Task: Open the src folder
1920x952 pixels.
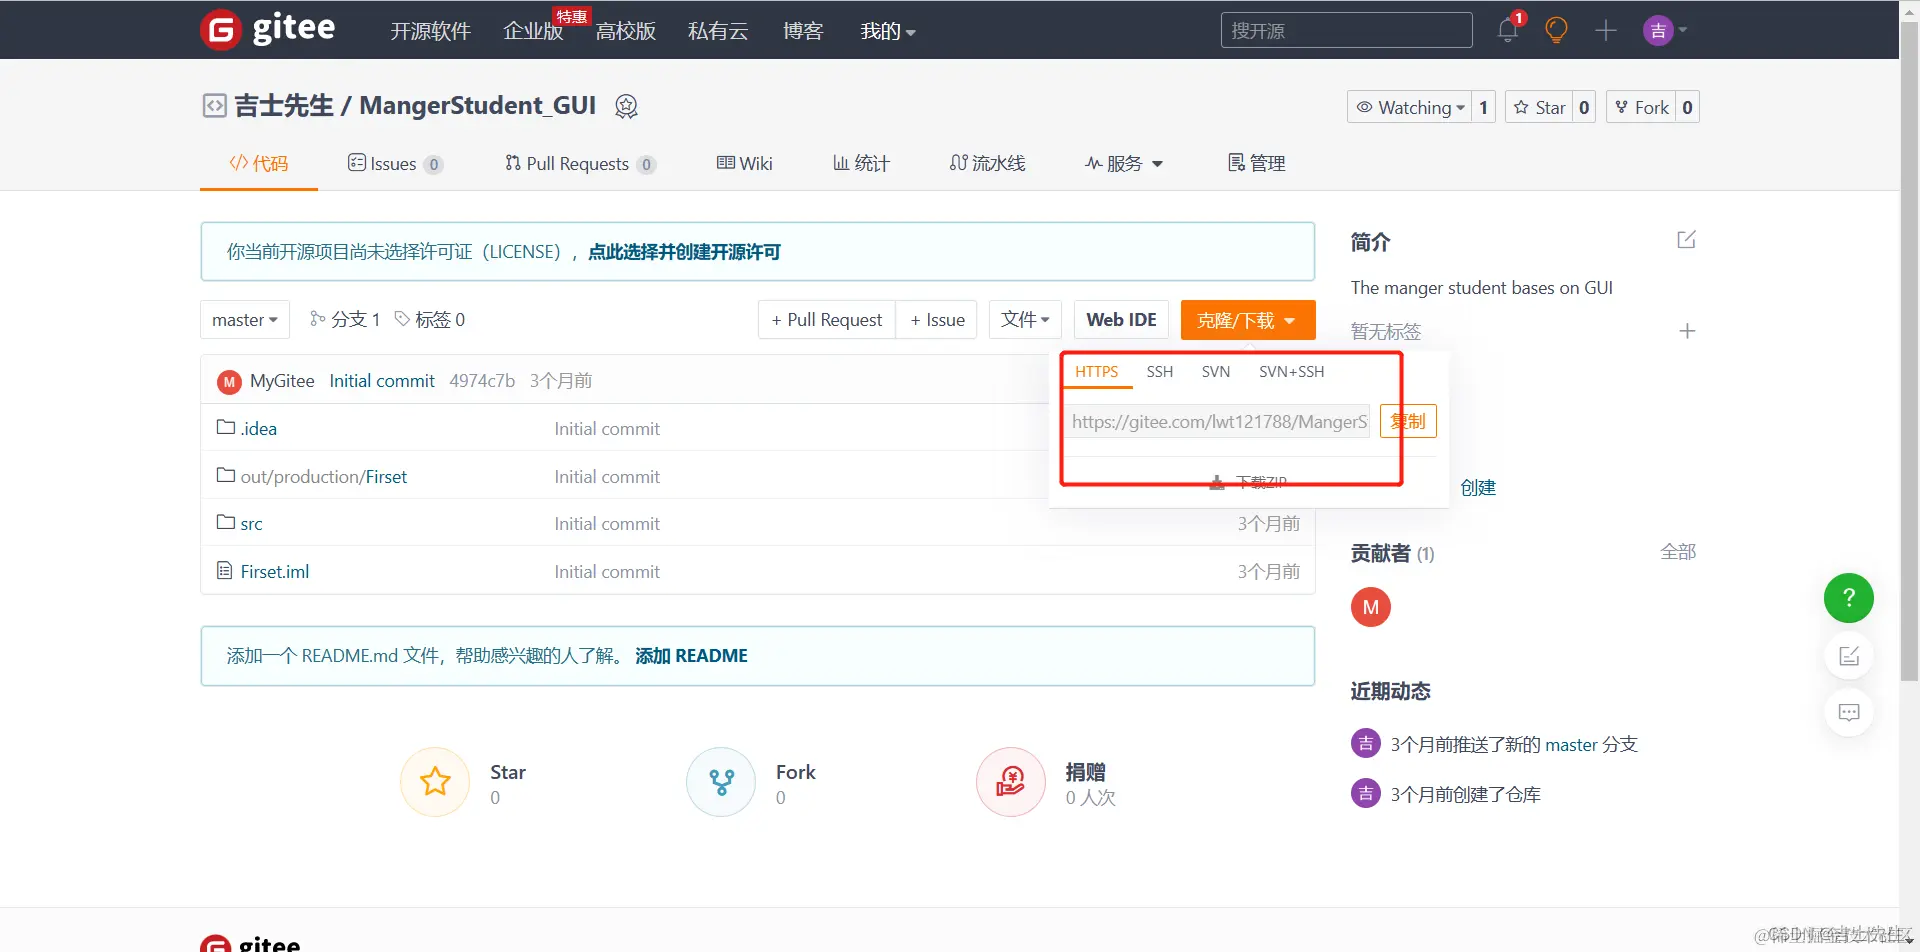Action: click(251, 524)
